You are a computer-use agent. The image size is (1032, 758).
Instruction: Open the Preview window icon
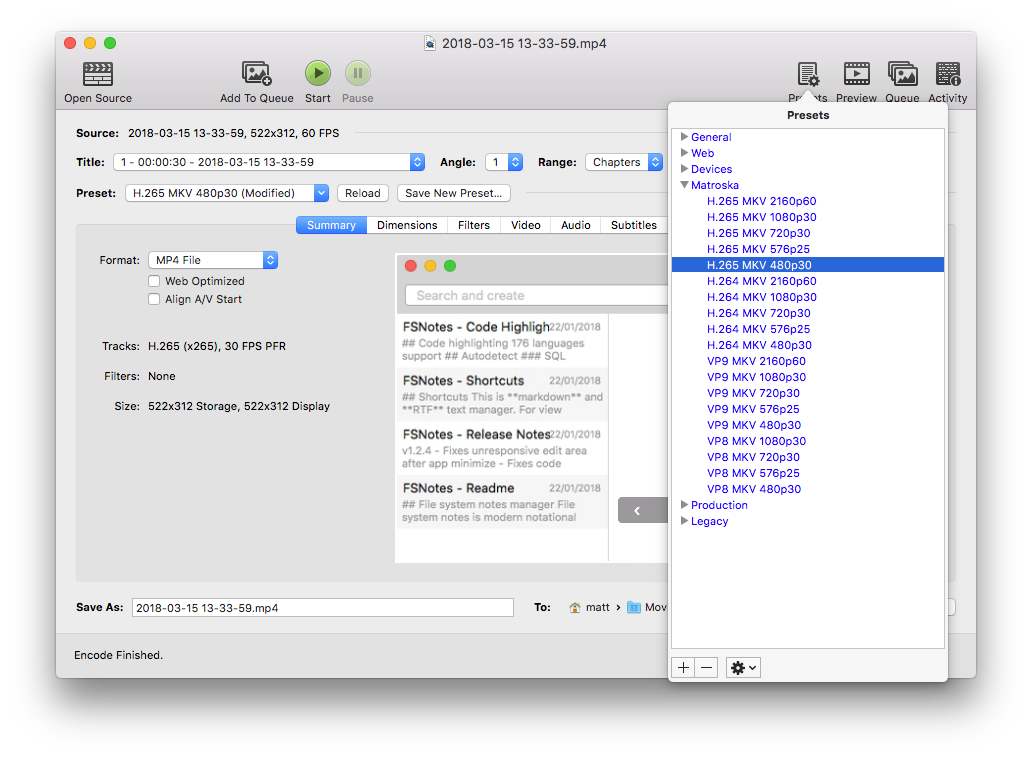pos(856,74)
